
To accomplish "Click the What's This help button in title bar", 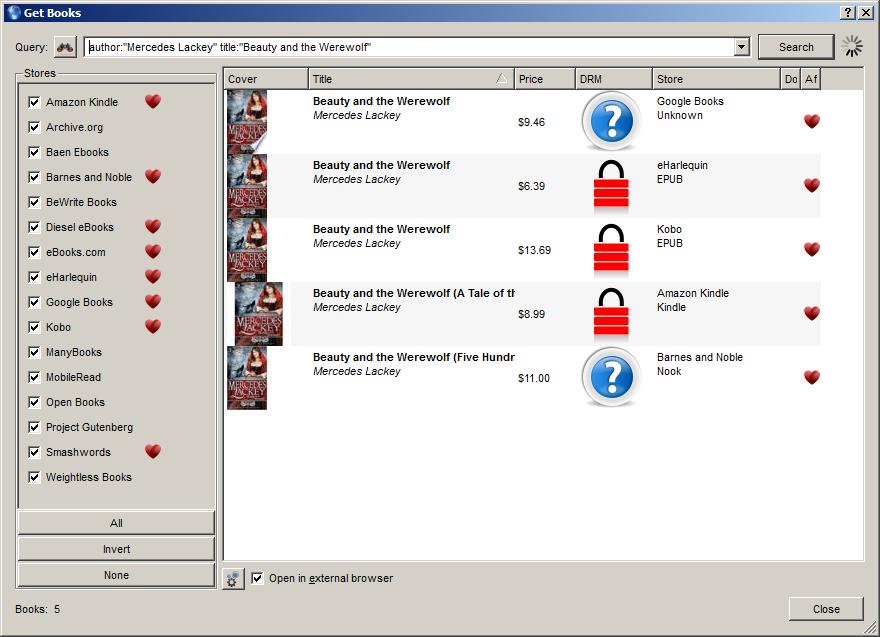I will coord(848,12).
